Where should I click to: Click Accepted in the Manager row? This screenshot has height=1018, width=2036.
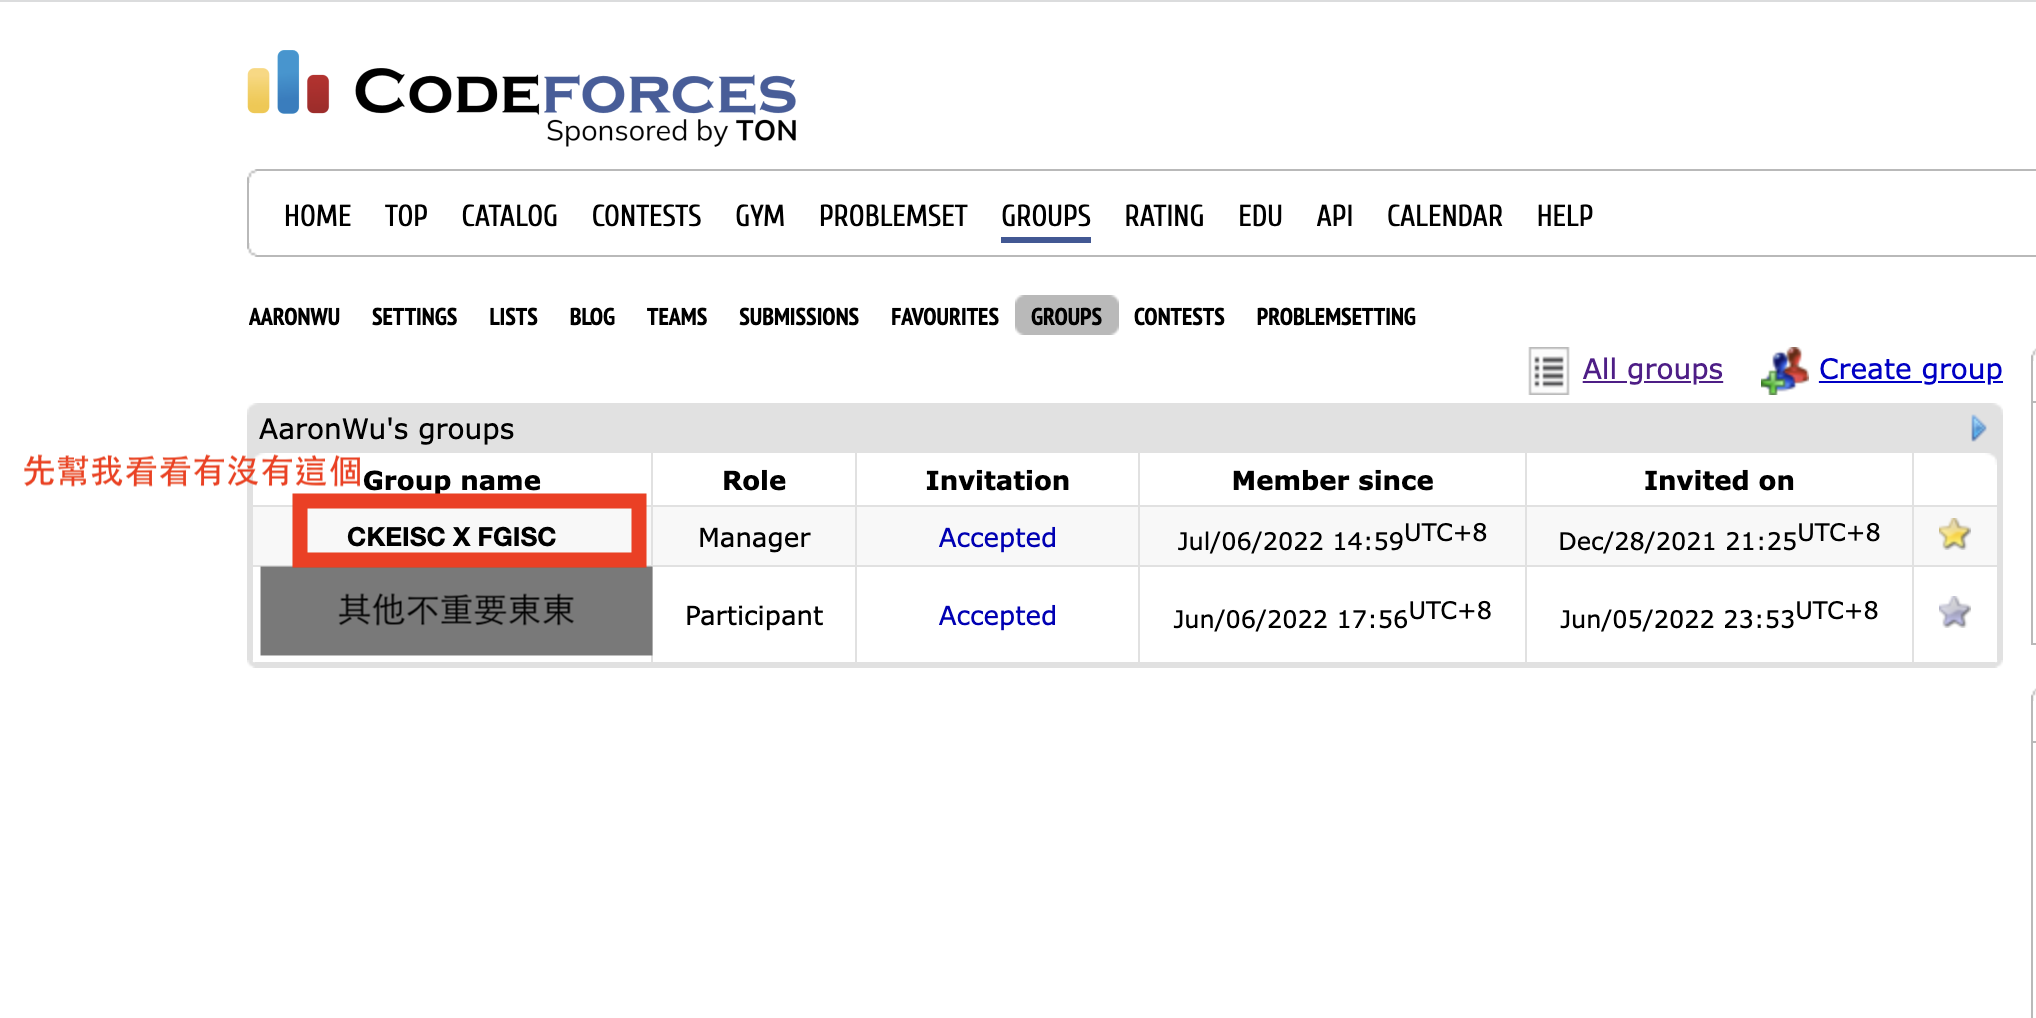click(x=997, y=538)
